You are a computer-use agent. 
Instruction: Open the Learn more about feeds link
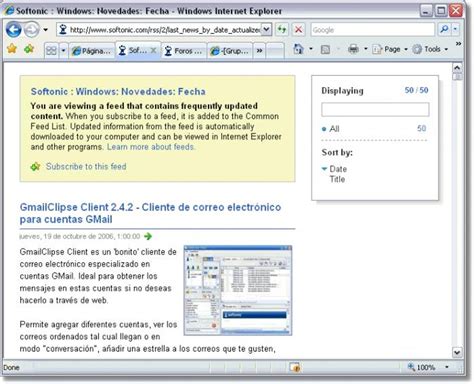point(151,147)
